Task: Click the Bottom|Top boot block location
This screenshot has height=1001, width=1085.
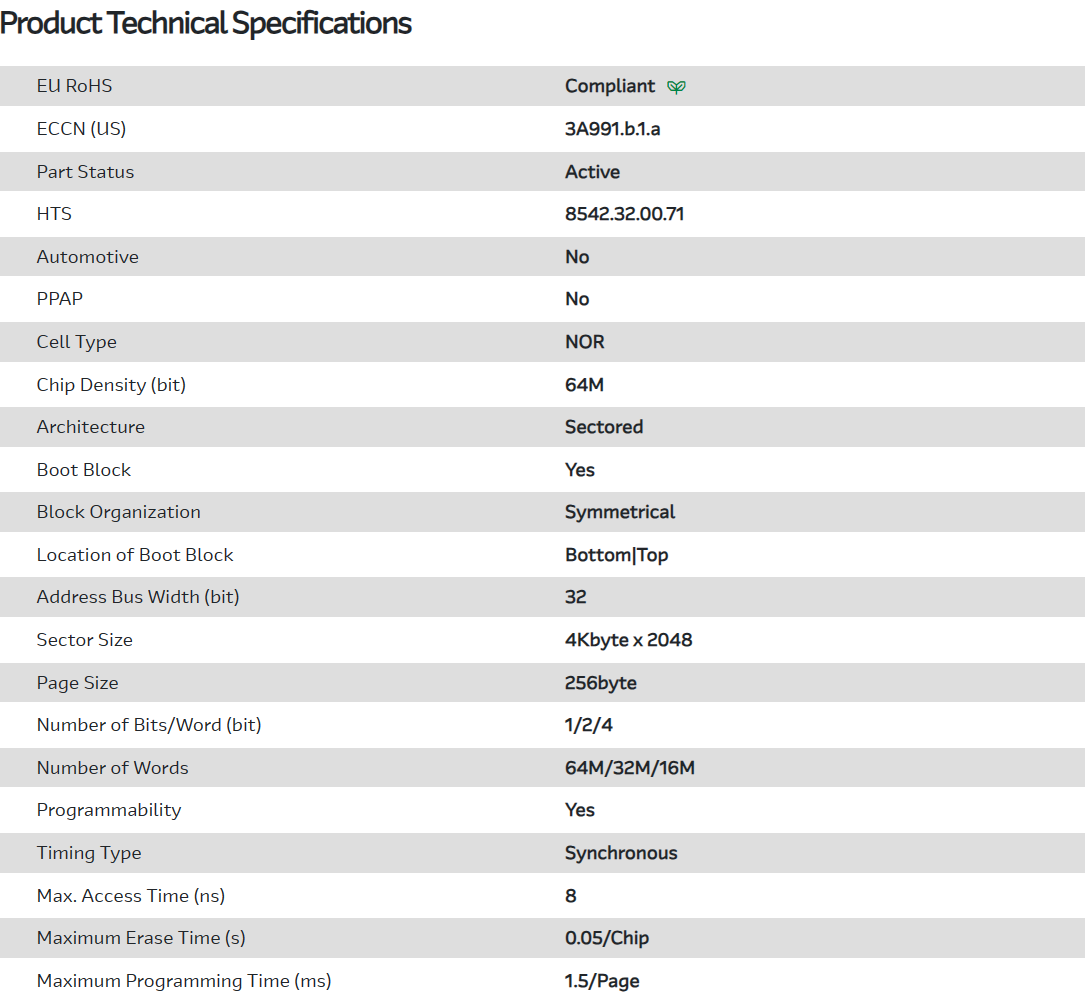Action: 616,555
